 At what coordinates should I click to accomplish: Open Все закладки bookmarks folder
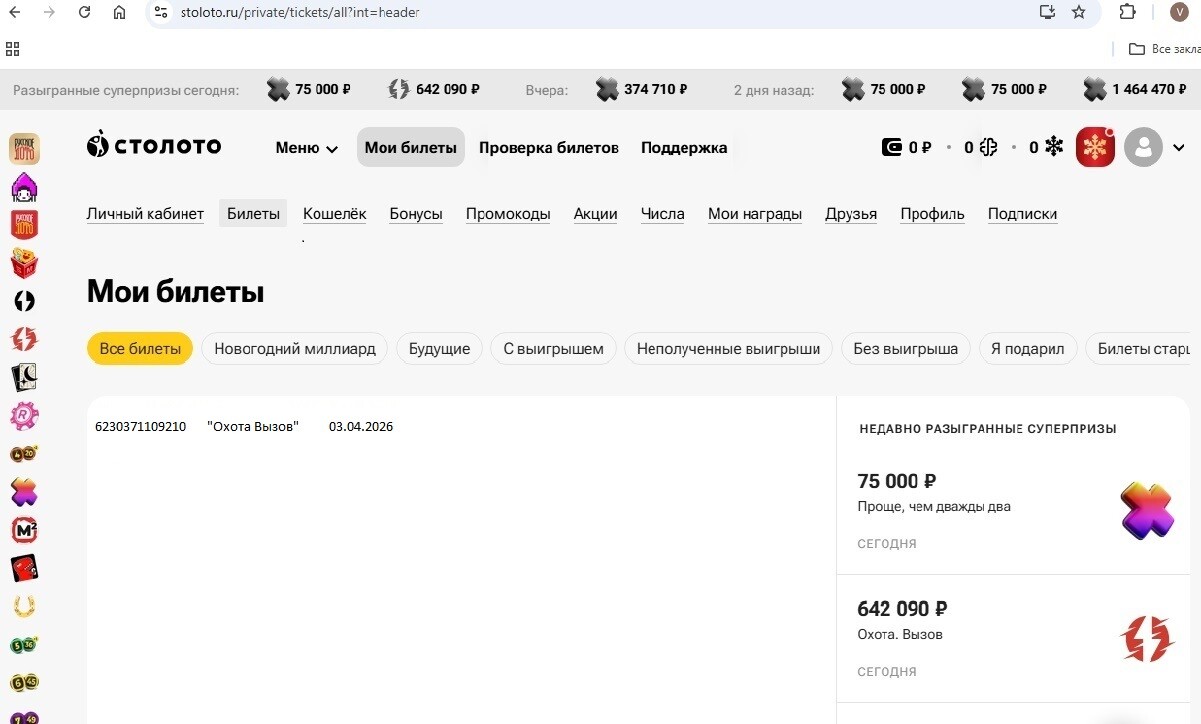click(1164, 48)
